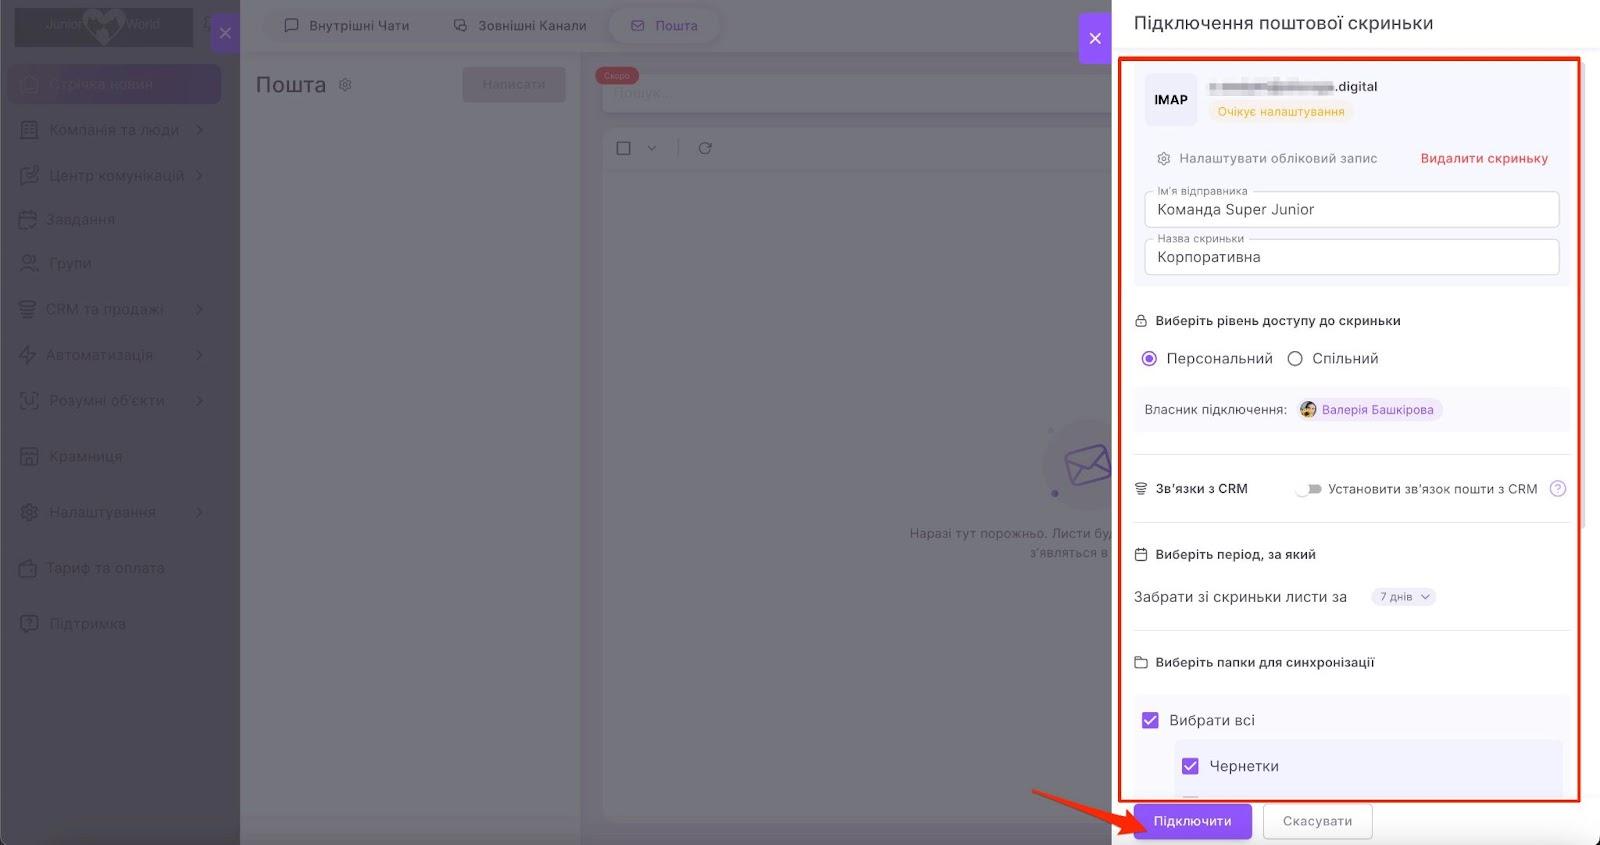Tick the select-all checkbox in the mail list

tap(623, 148)
